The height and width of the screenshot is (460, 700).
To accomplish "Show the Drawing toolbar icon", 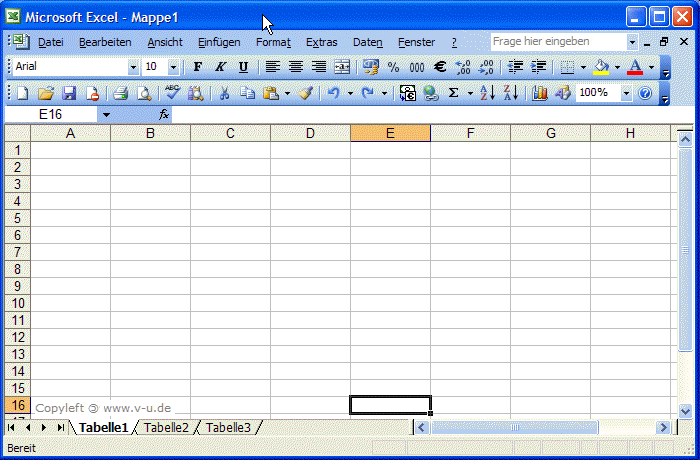I will (x=562, y=93).
